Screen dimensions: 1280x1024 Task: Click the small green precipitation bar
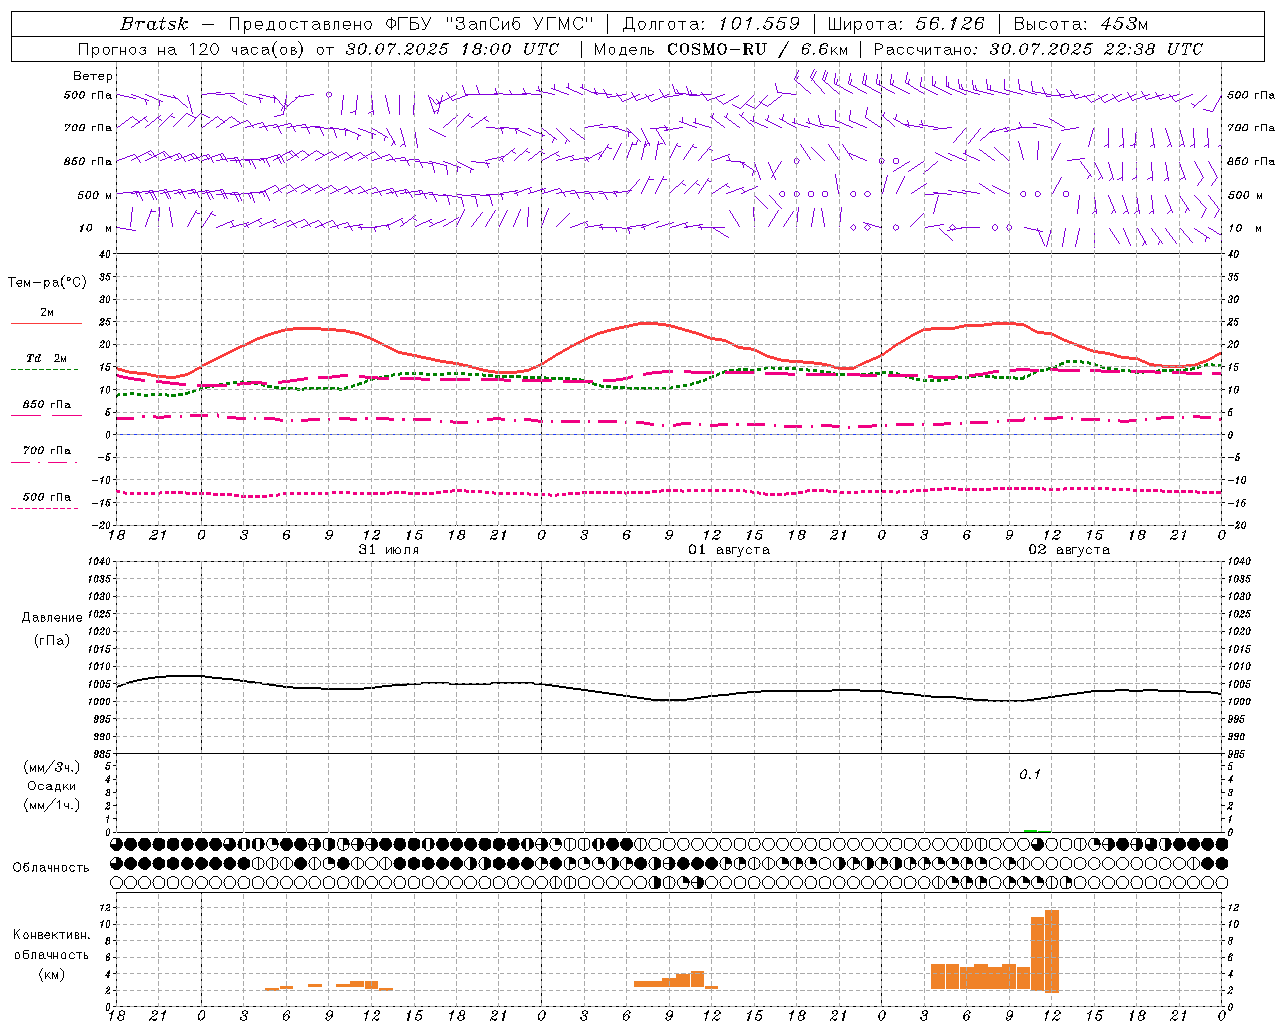coord(1031,830)
